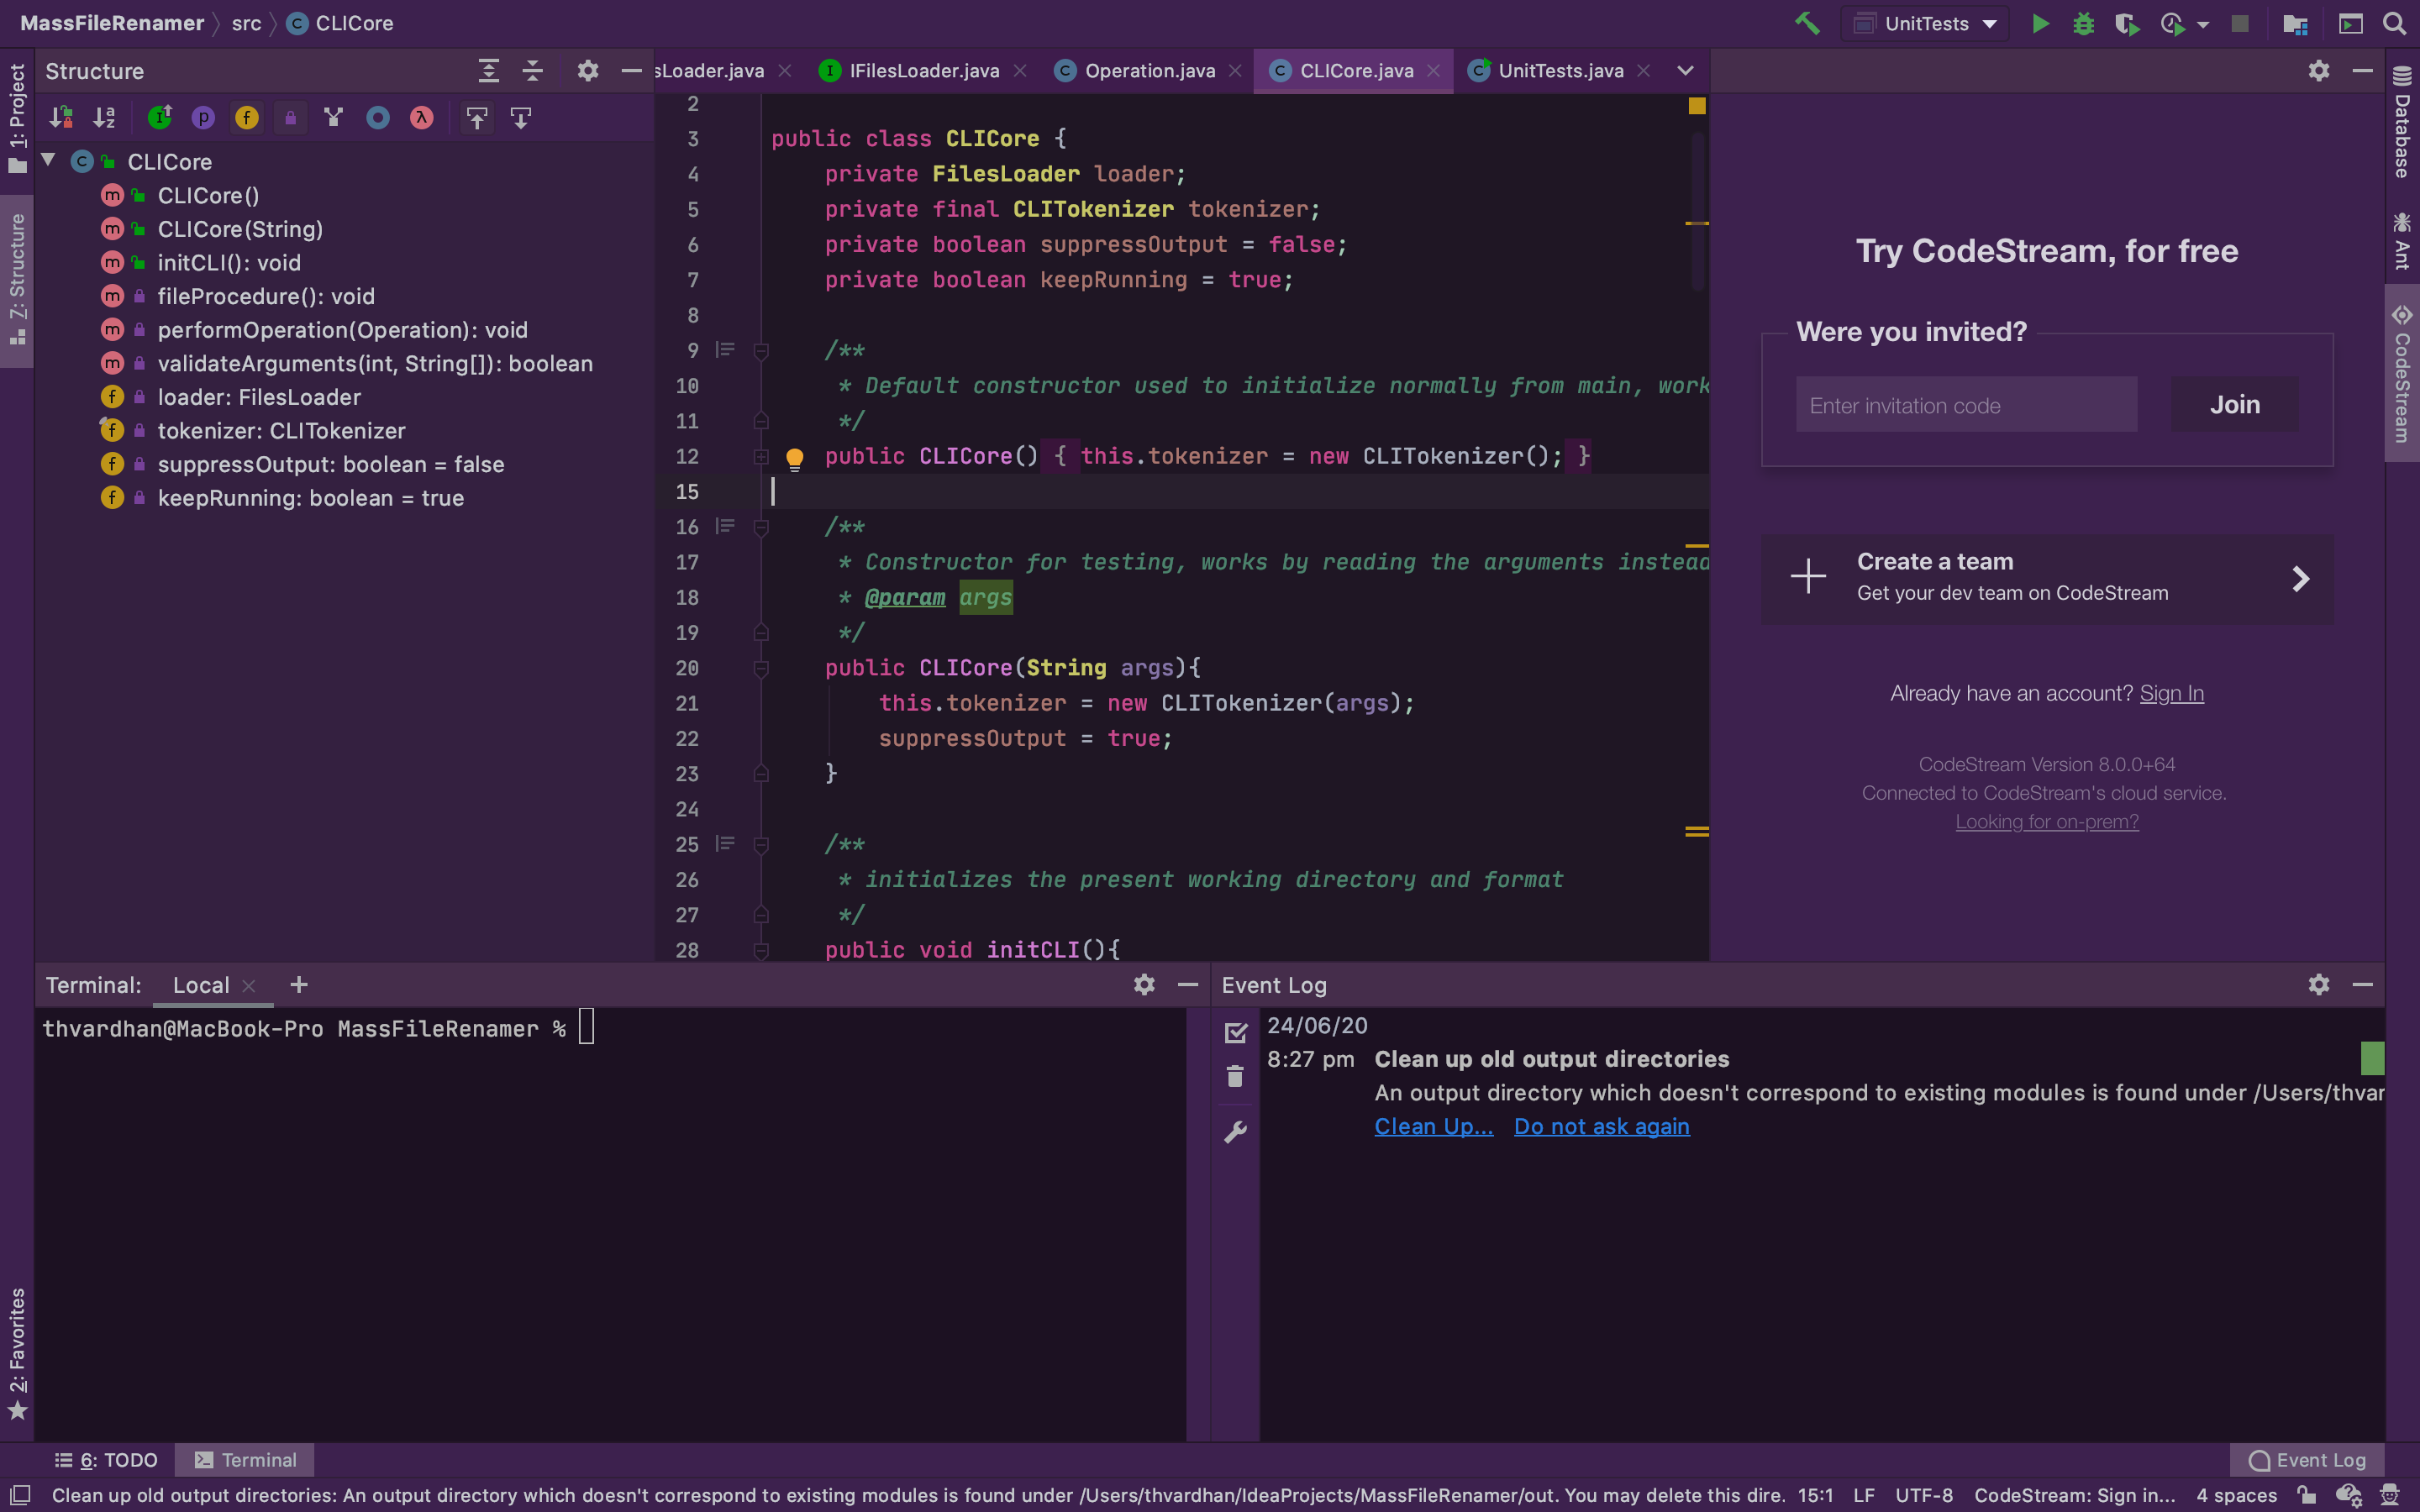Open Event Log wrench settings icon
Viewport: 2420px width, 1512px height.
click(x=1235, y=1132)
